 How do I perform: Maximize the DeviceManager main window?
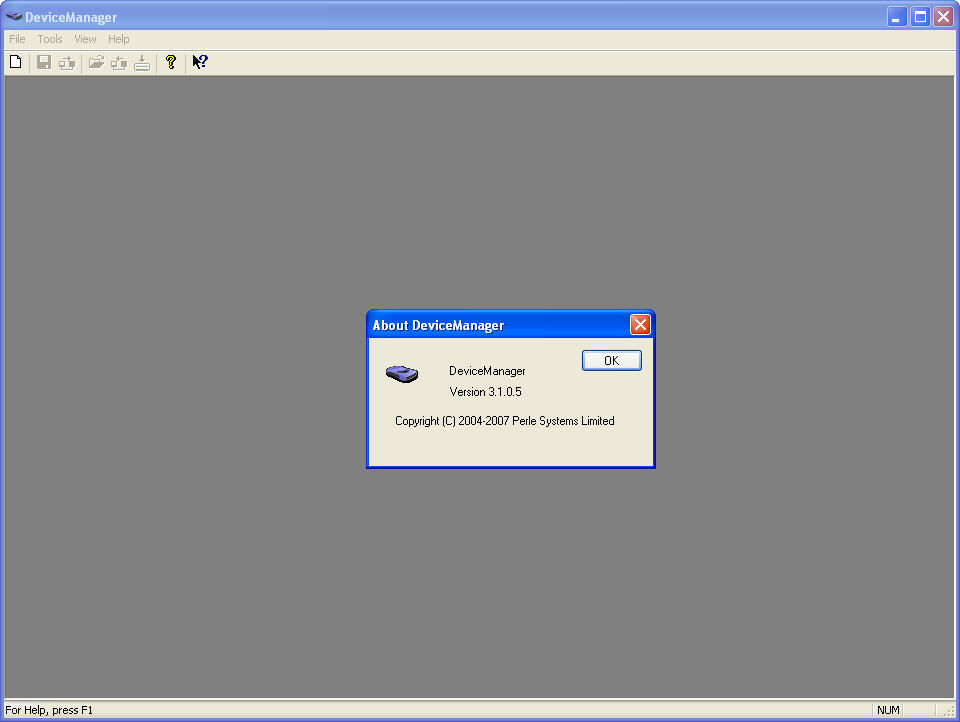coord(920,16)
